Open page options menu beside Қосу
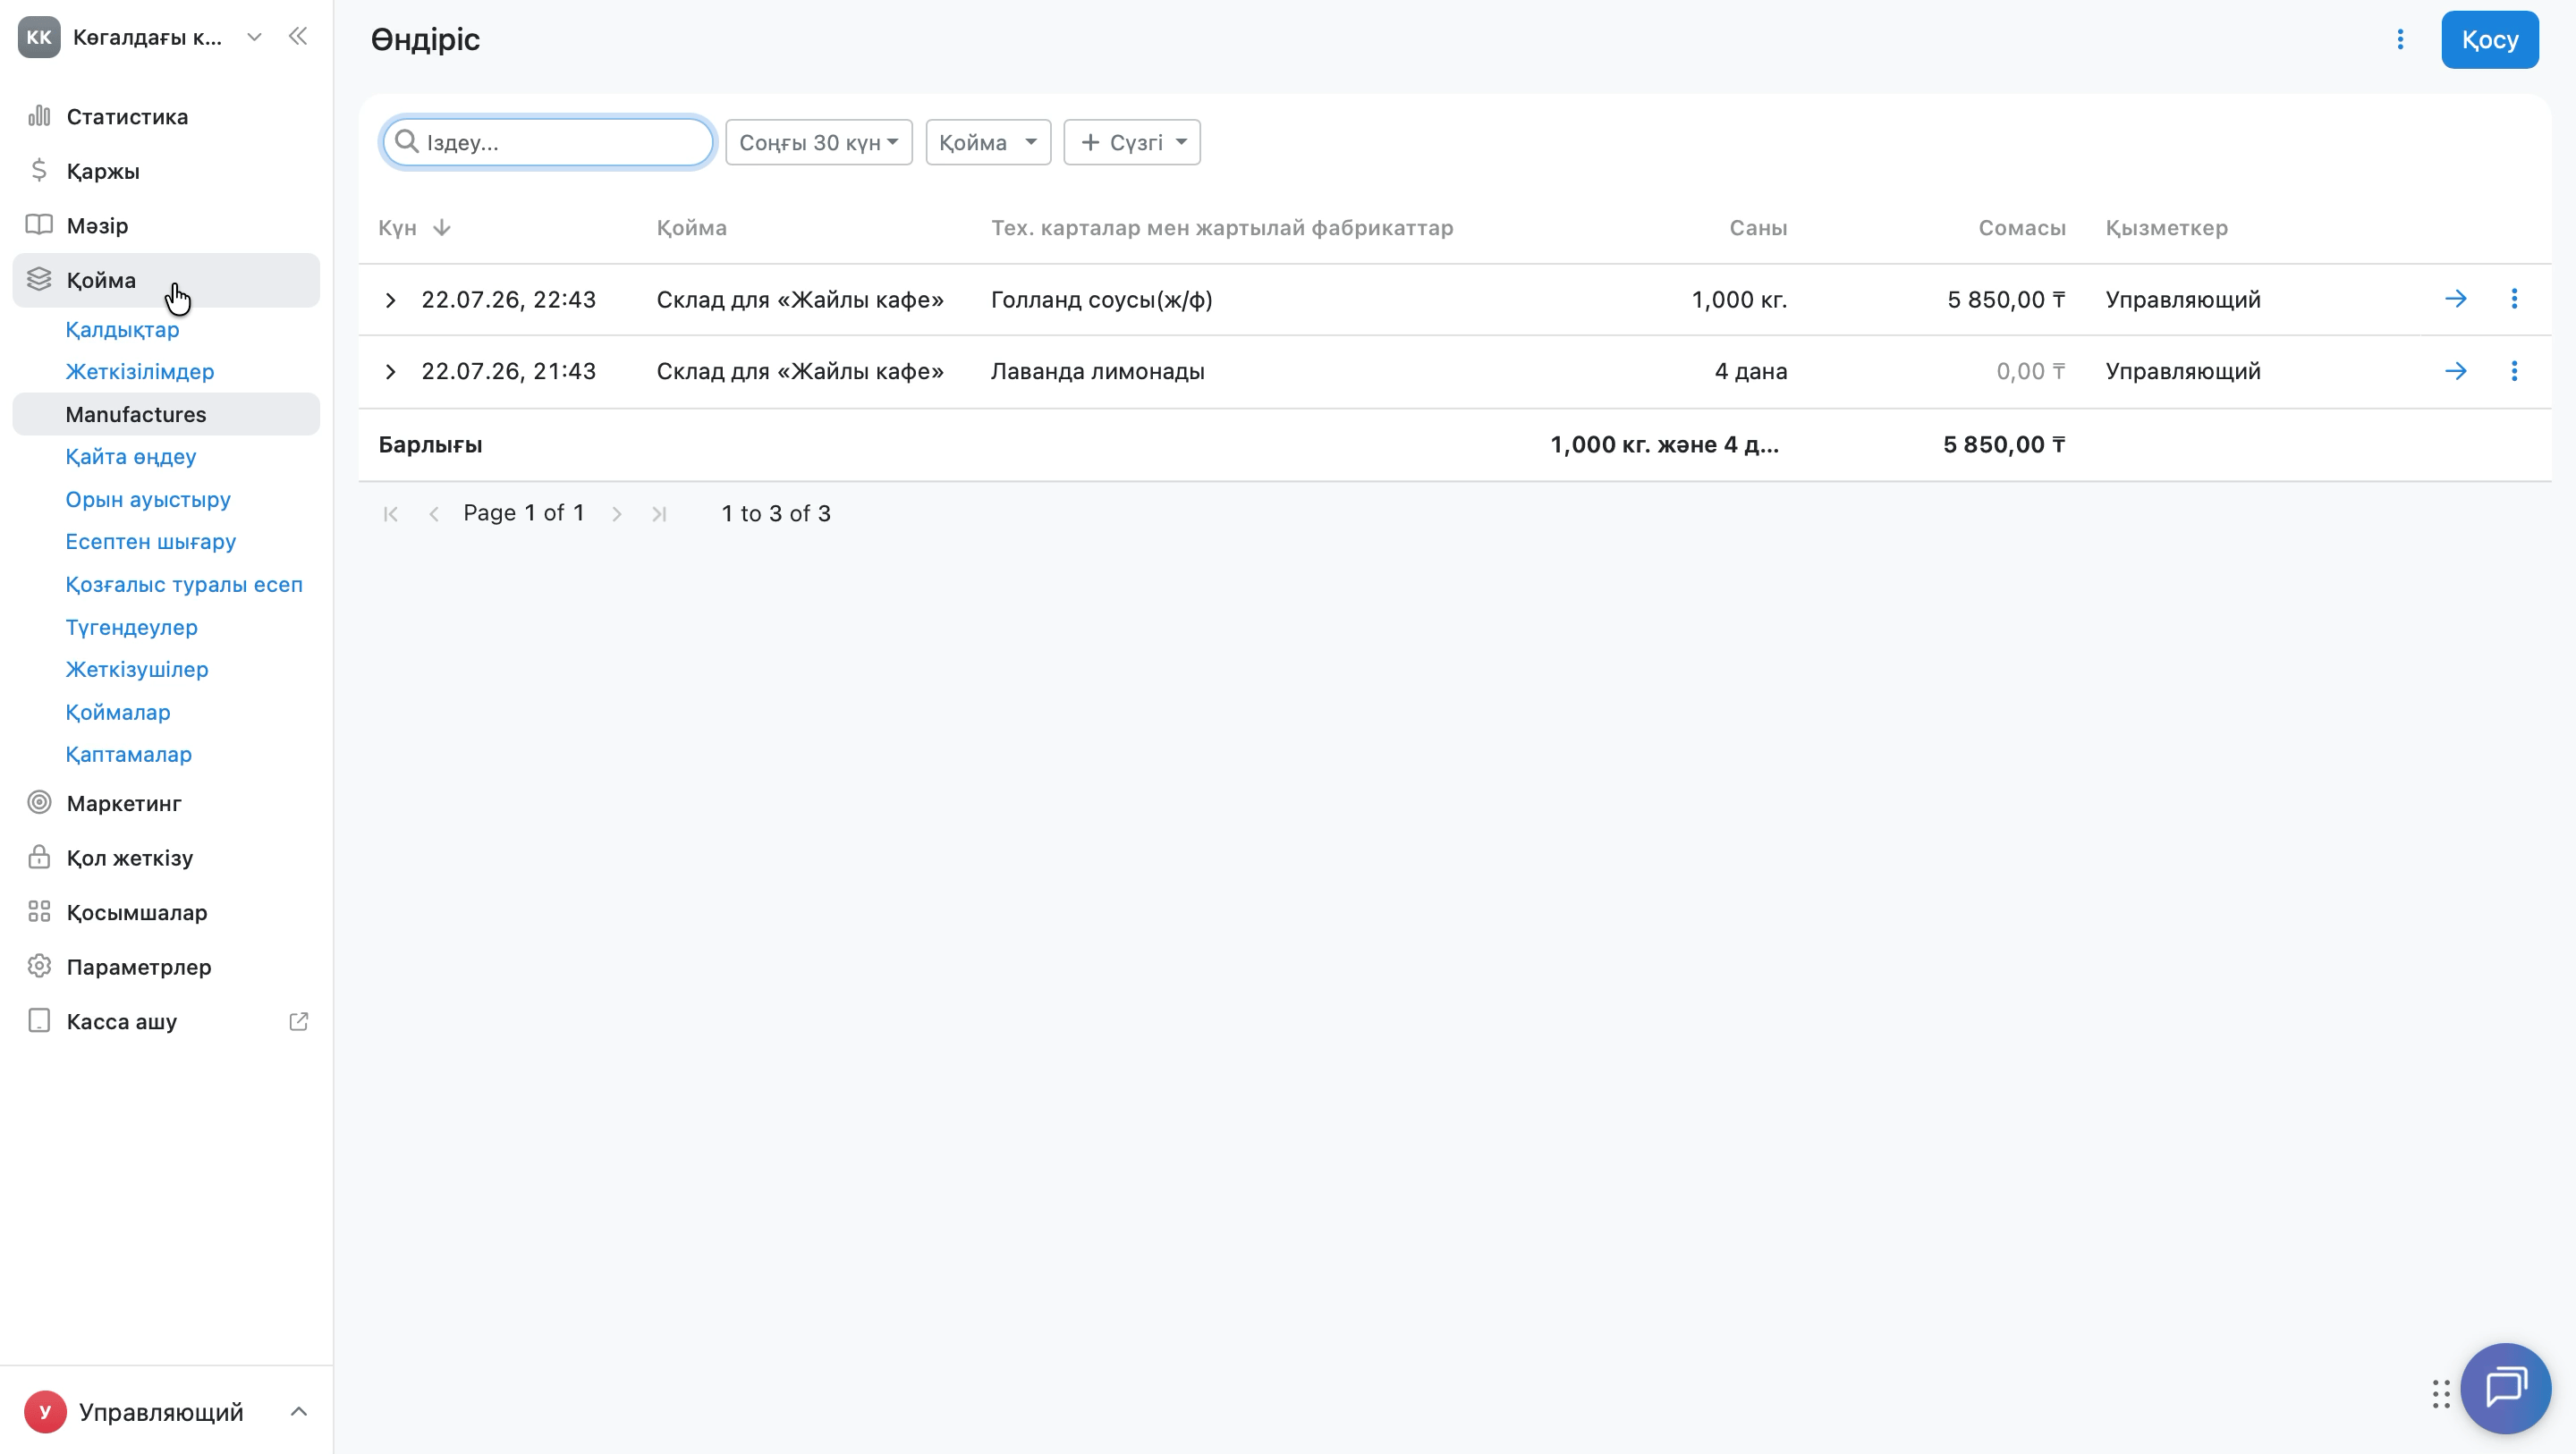 click(2400, 39)
